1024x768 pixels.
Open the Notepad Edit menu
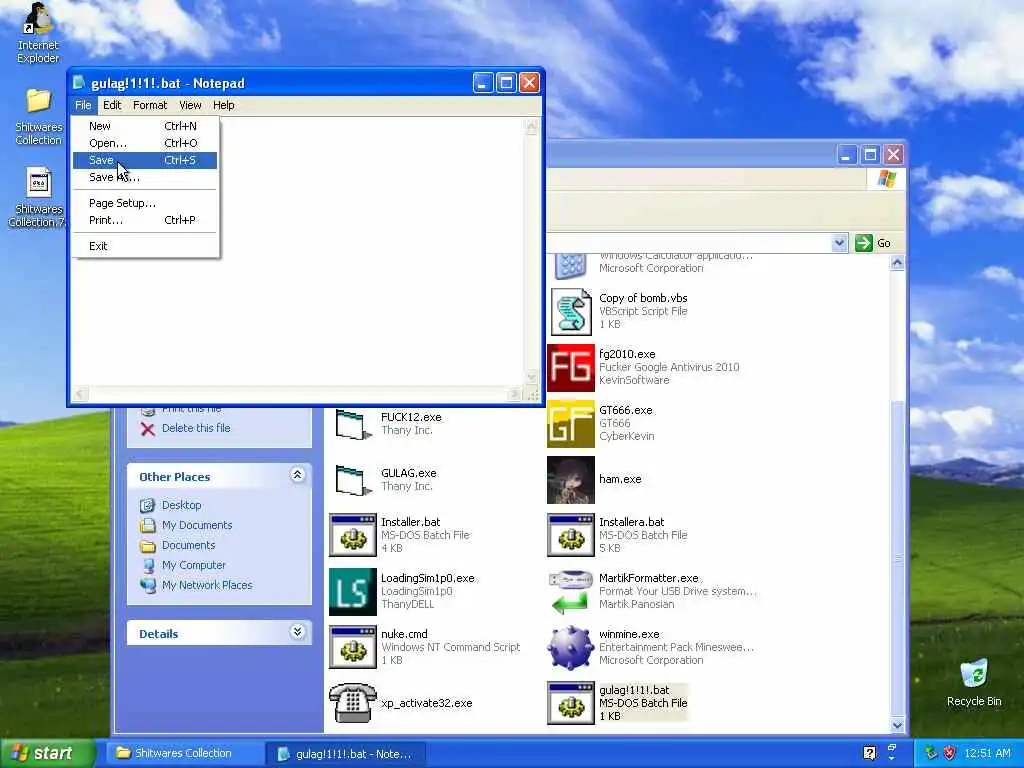click(112, 105)
